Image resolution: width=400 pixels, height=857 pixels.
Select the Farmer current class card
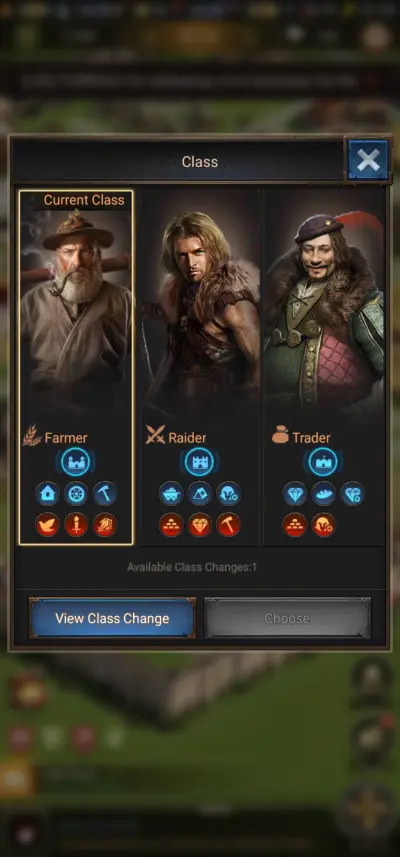(x=76, y=367)
